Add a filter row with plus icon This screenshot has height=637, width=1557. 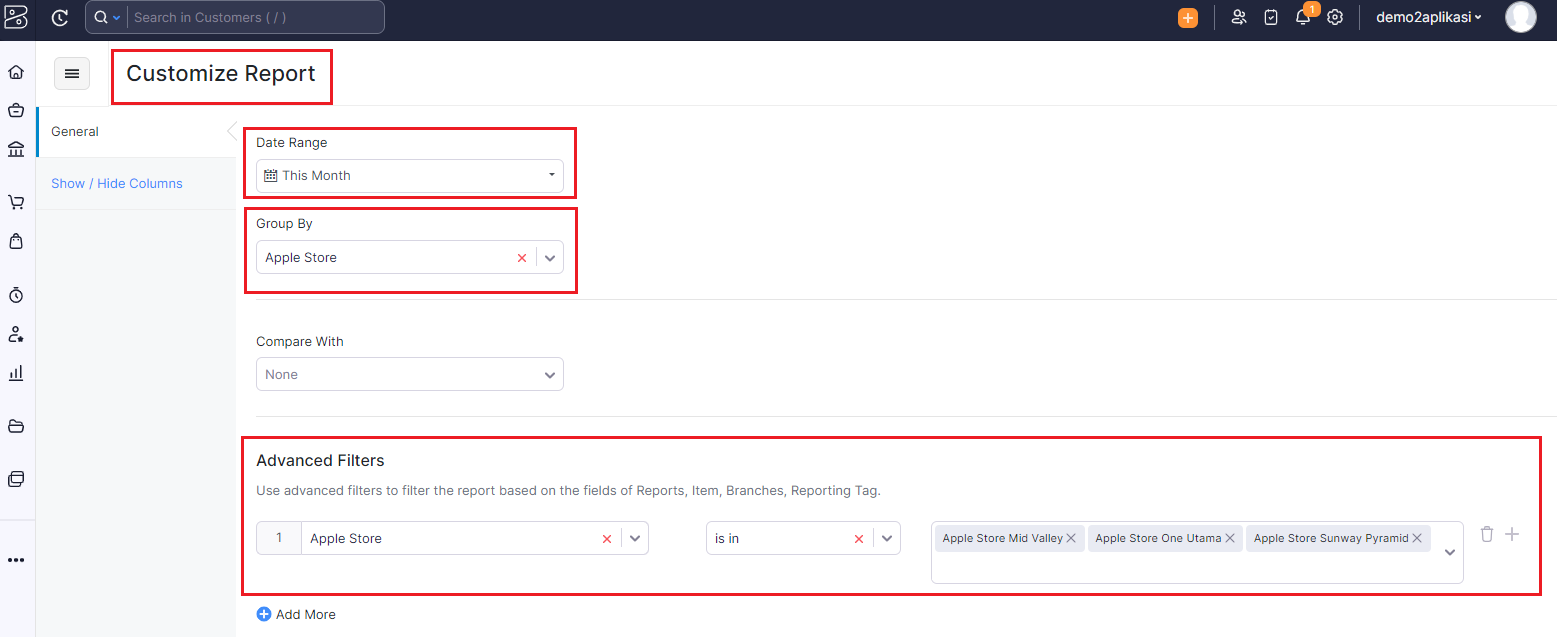1512,534
